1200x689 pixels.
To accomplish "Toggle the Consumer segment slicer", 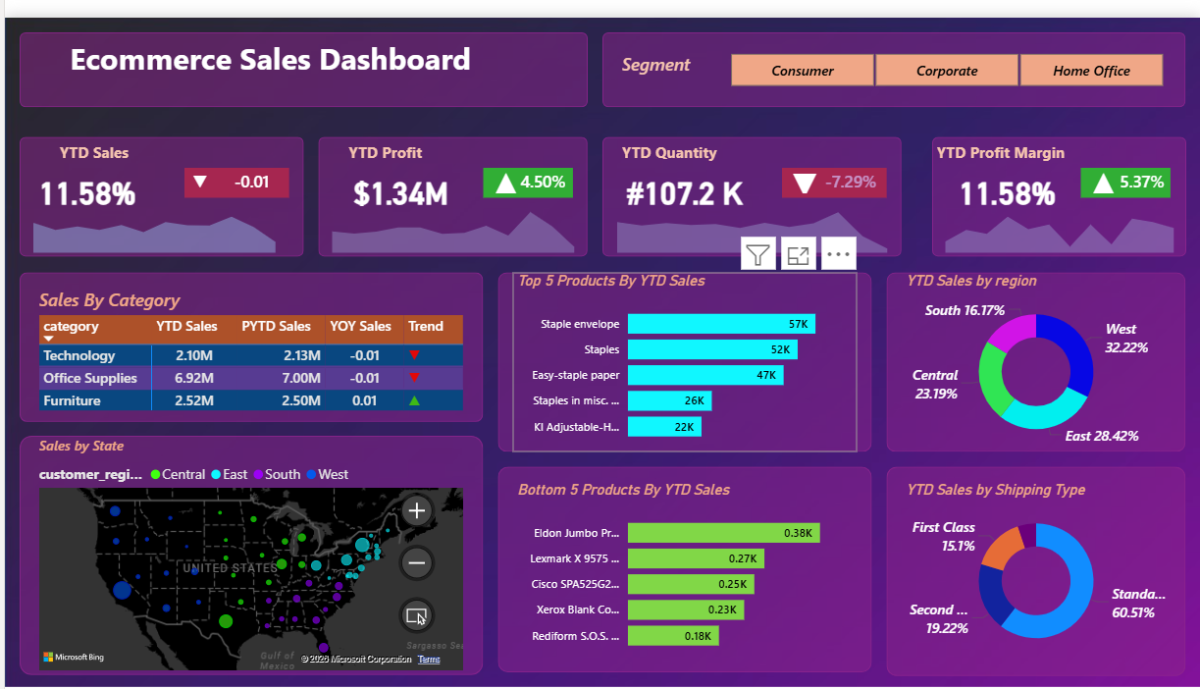I will point(802,70).
